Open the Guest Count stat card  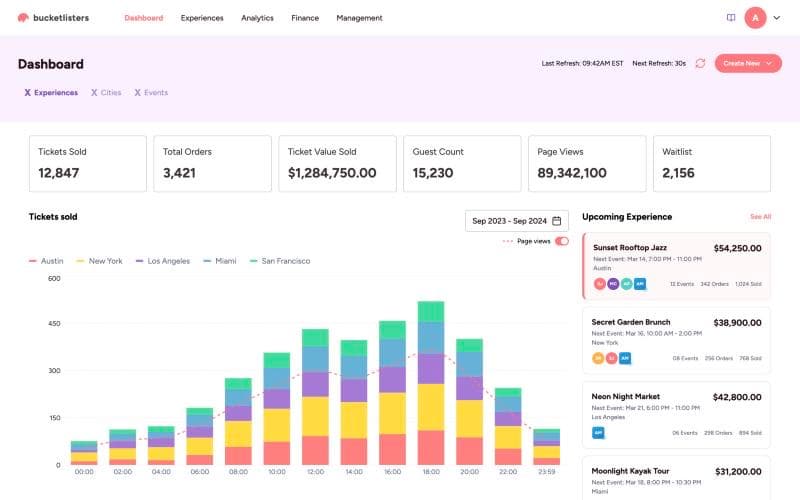[x=462, y=164]
